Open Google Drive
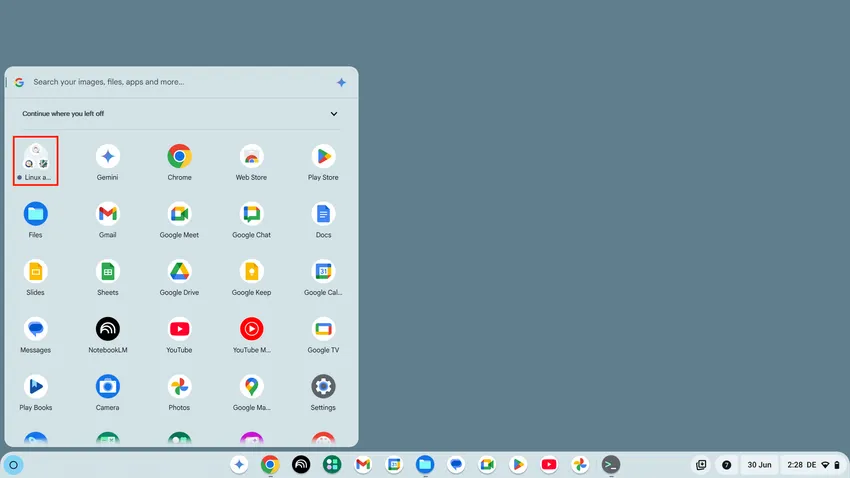The height and width of the screenshot is (478, 850). 179,276
